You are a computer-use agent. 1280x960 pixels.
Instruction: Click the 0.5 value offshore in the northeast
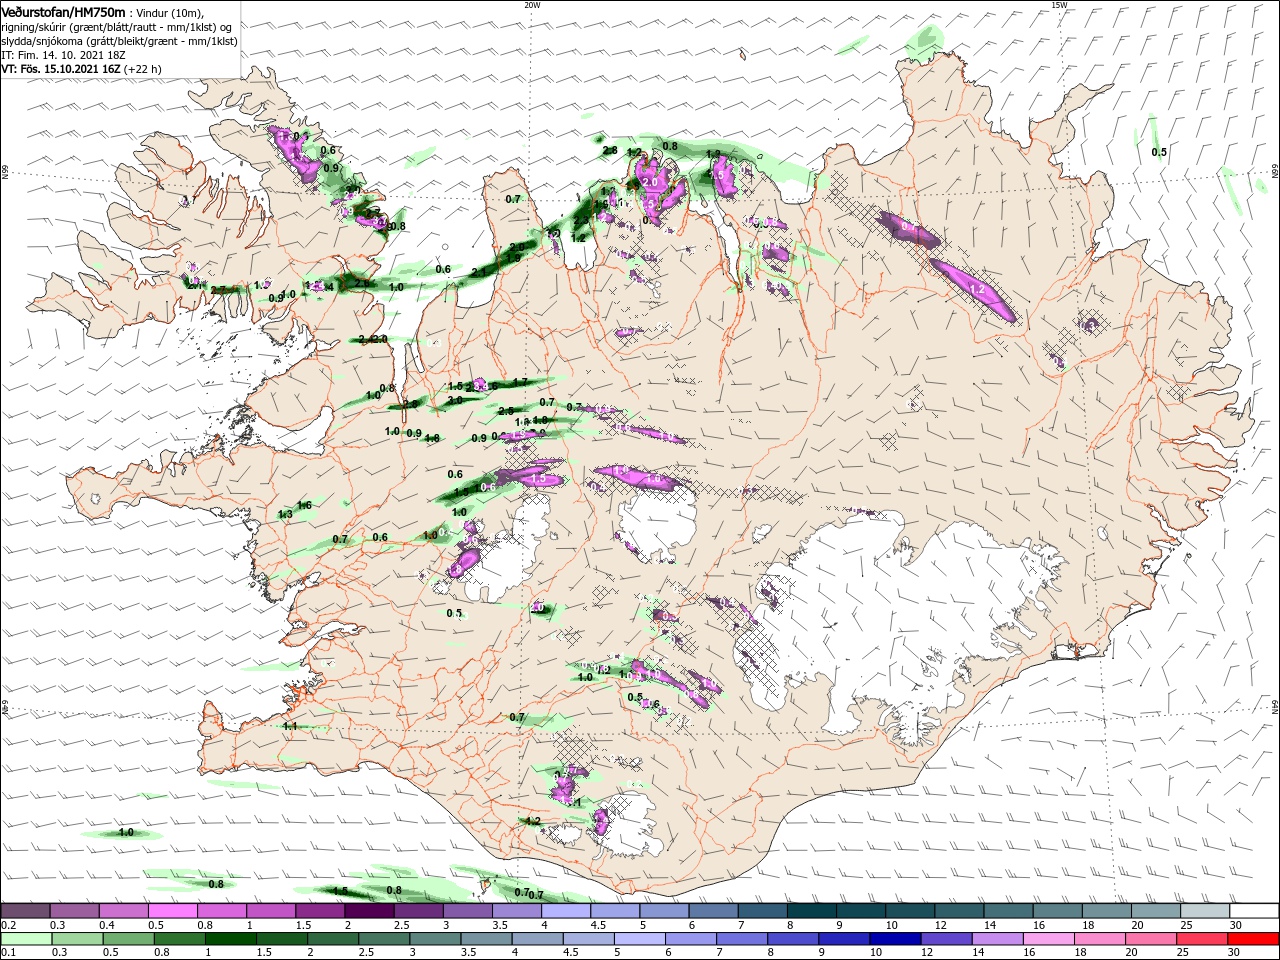(1159, 152)
